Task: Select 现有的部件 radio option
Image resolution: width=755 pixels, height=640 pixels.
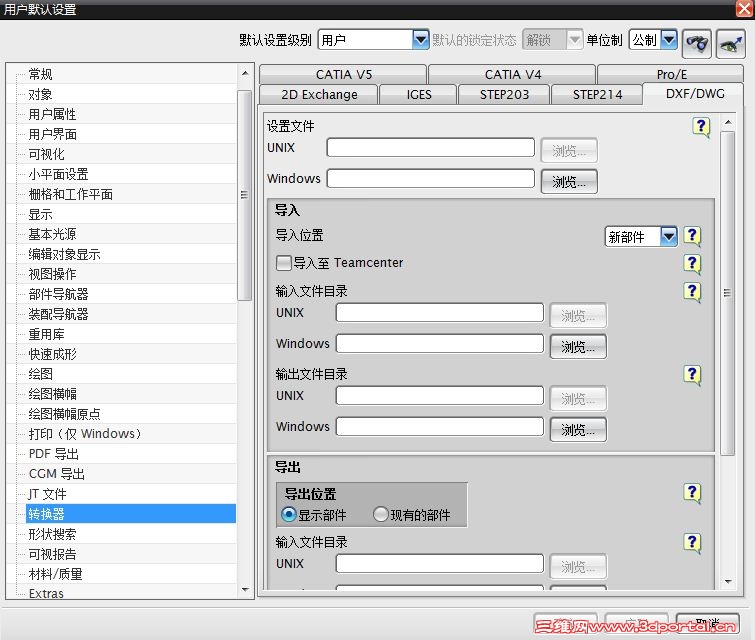Action: 380,515
